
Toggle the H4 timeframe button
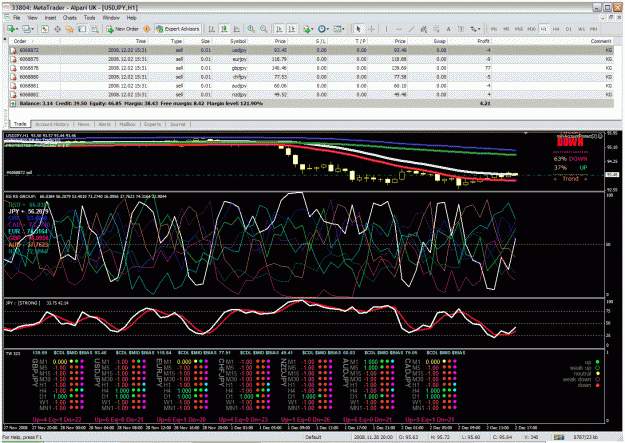point(556,29)
